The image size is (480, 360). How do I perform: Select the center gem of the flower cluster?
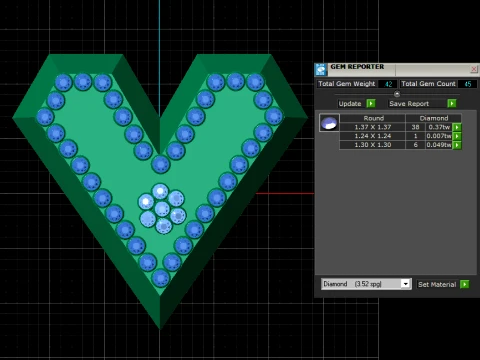tap(162, 209)
